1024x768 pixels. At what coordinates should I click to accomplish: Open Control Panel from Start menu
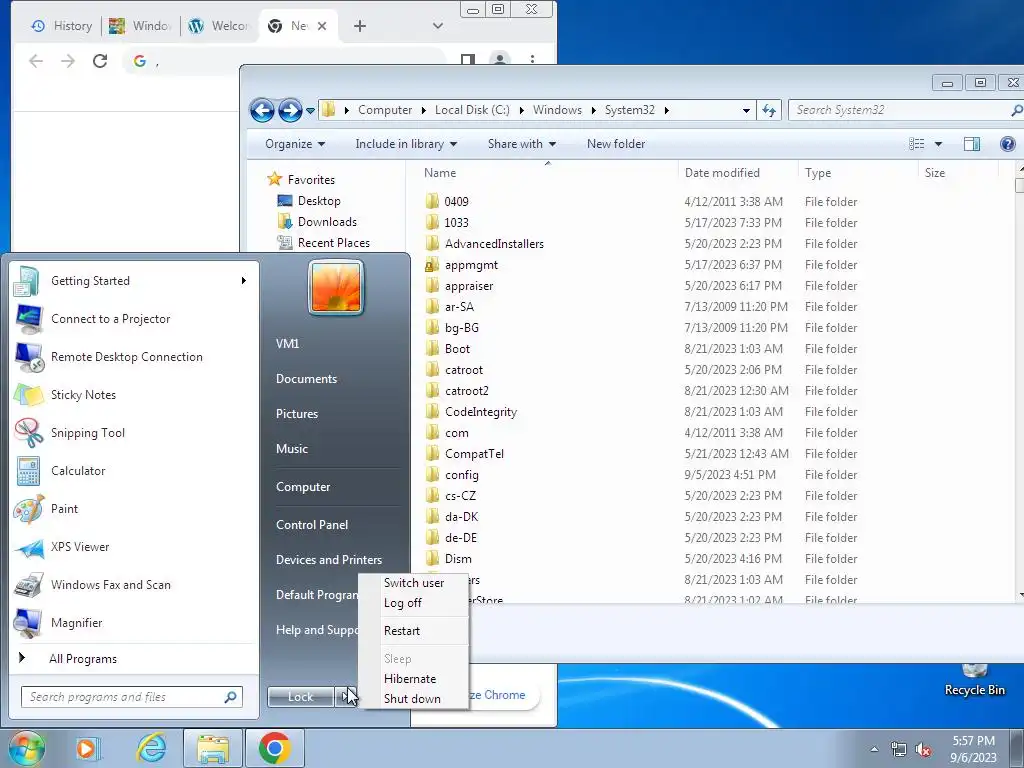click(312, 524)
